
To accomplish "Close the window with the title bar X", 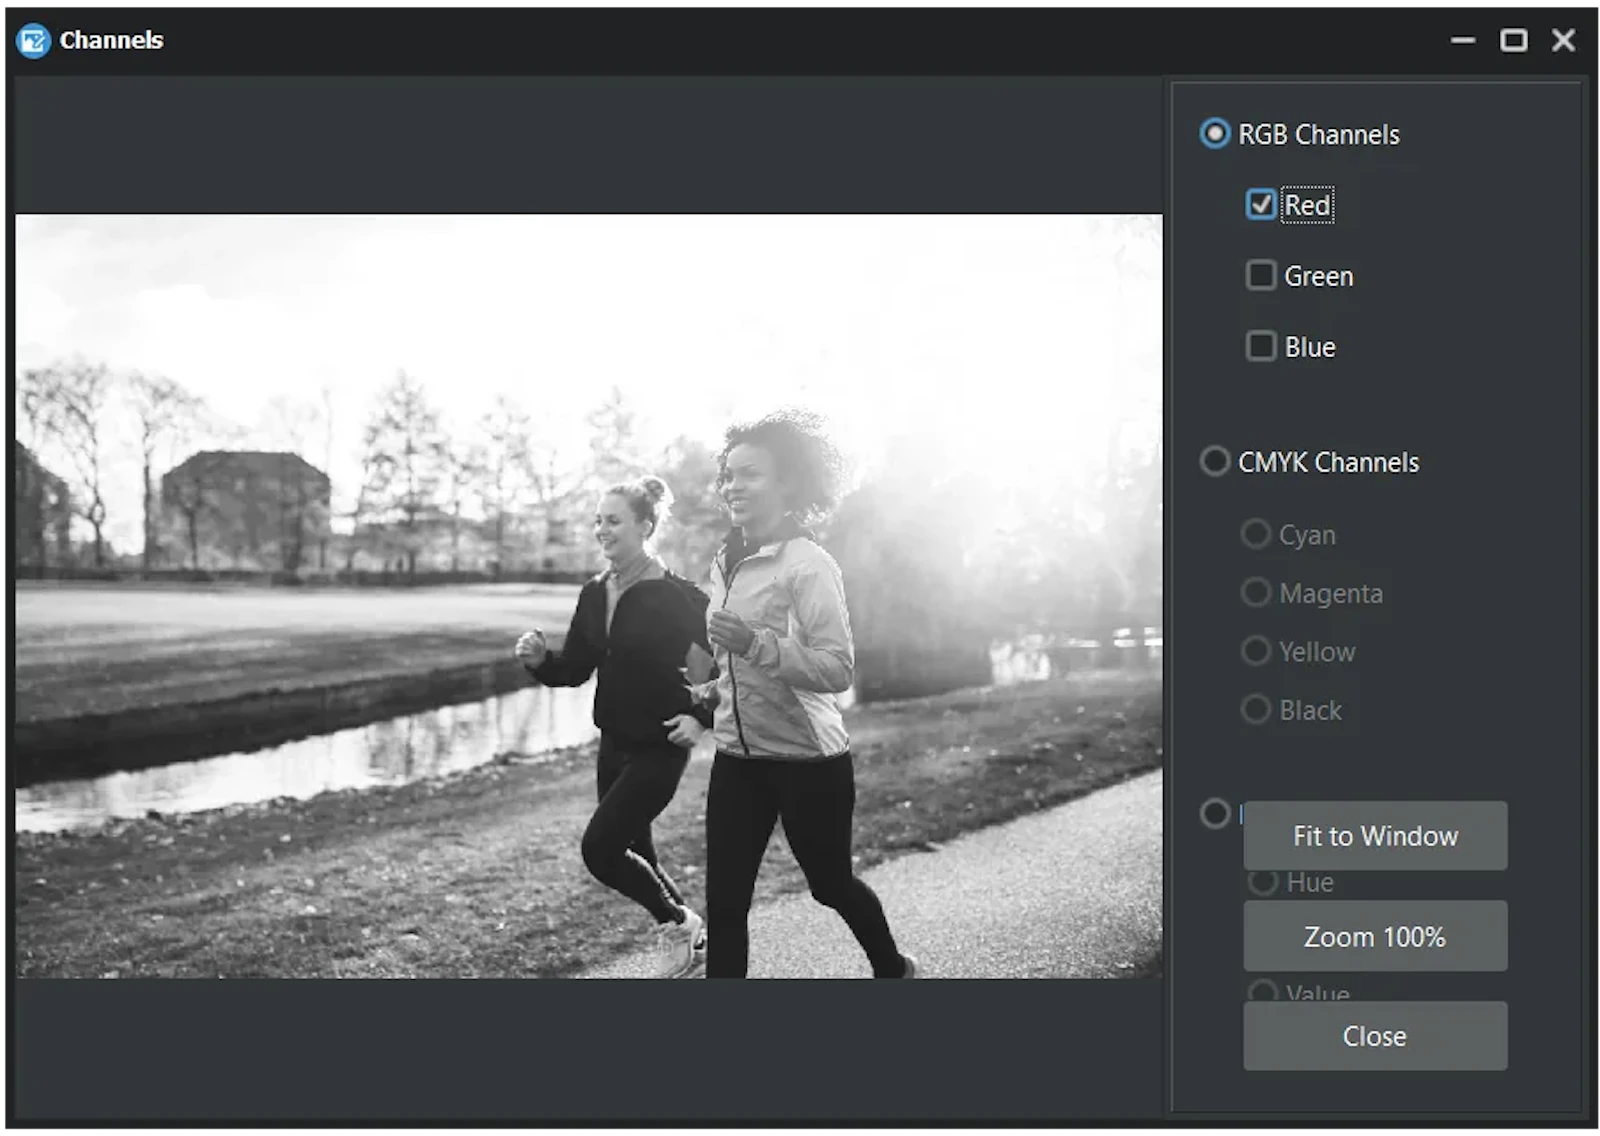I will pos(1563,40).
